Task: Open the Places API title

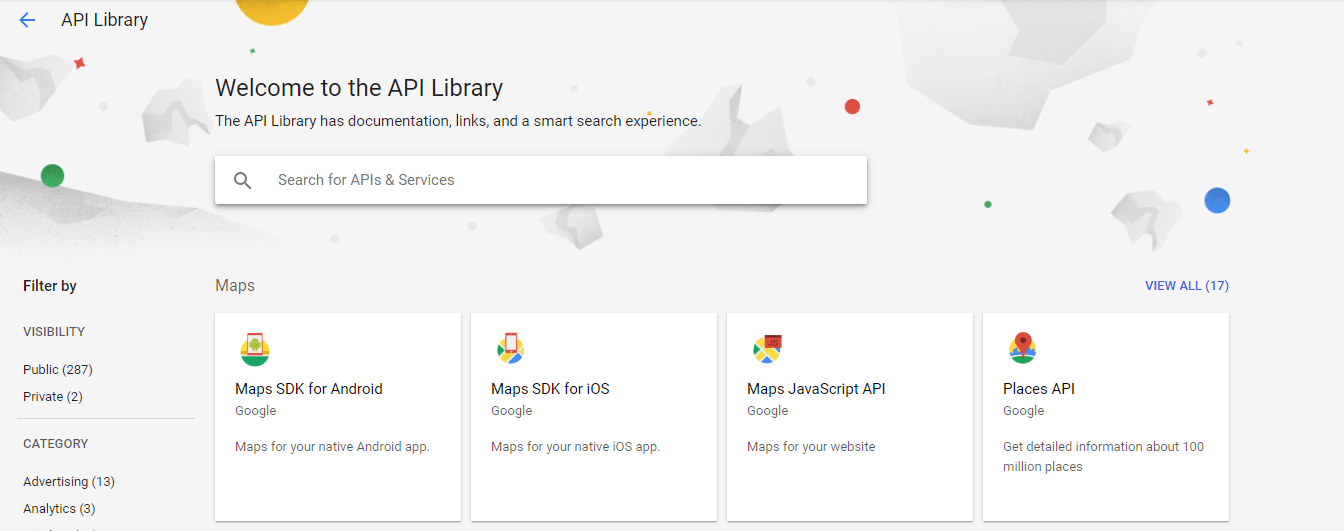Action: tap(1039, 389)
